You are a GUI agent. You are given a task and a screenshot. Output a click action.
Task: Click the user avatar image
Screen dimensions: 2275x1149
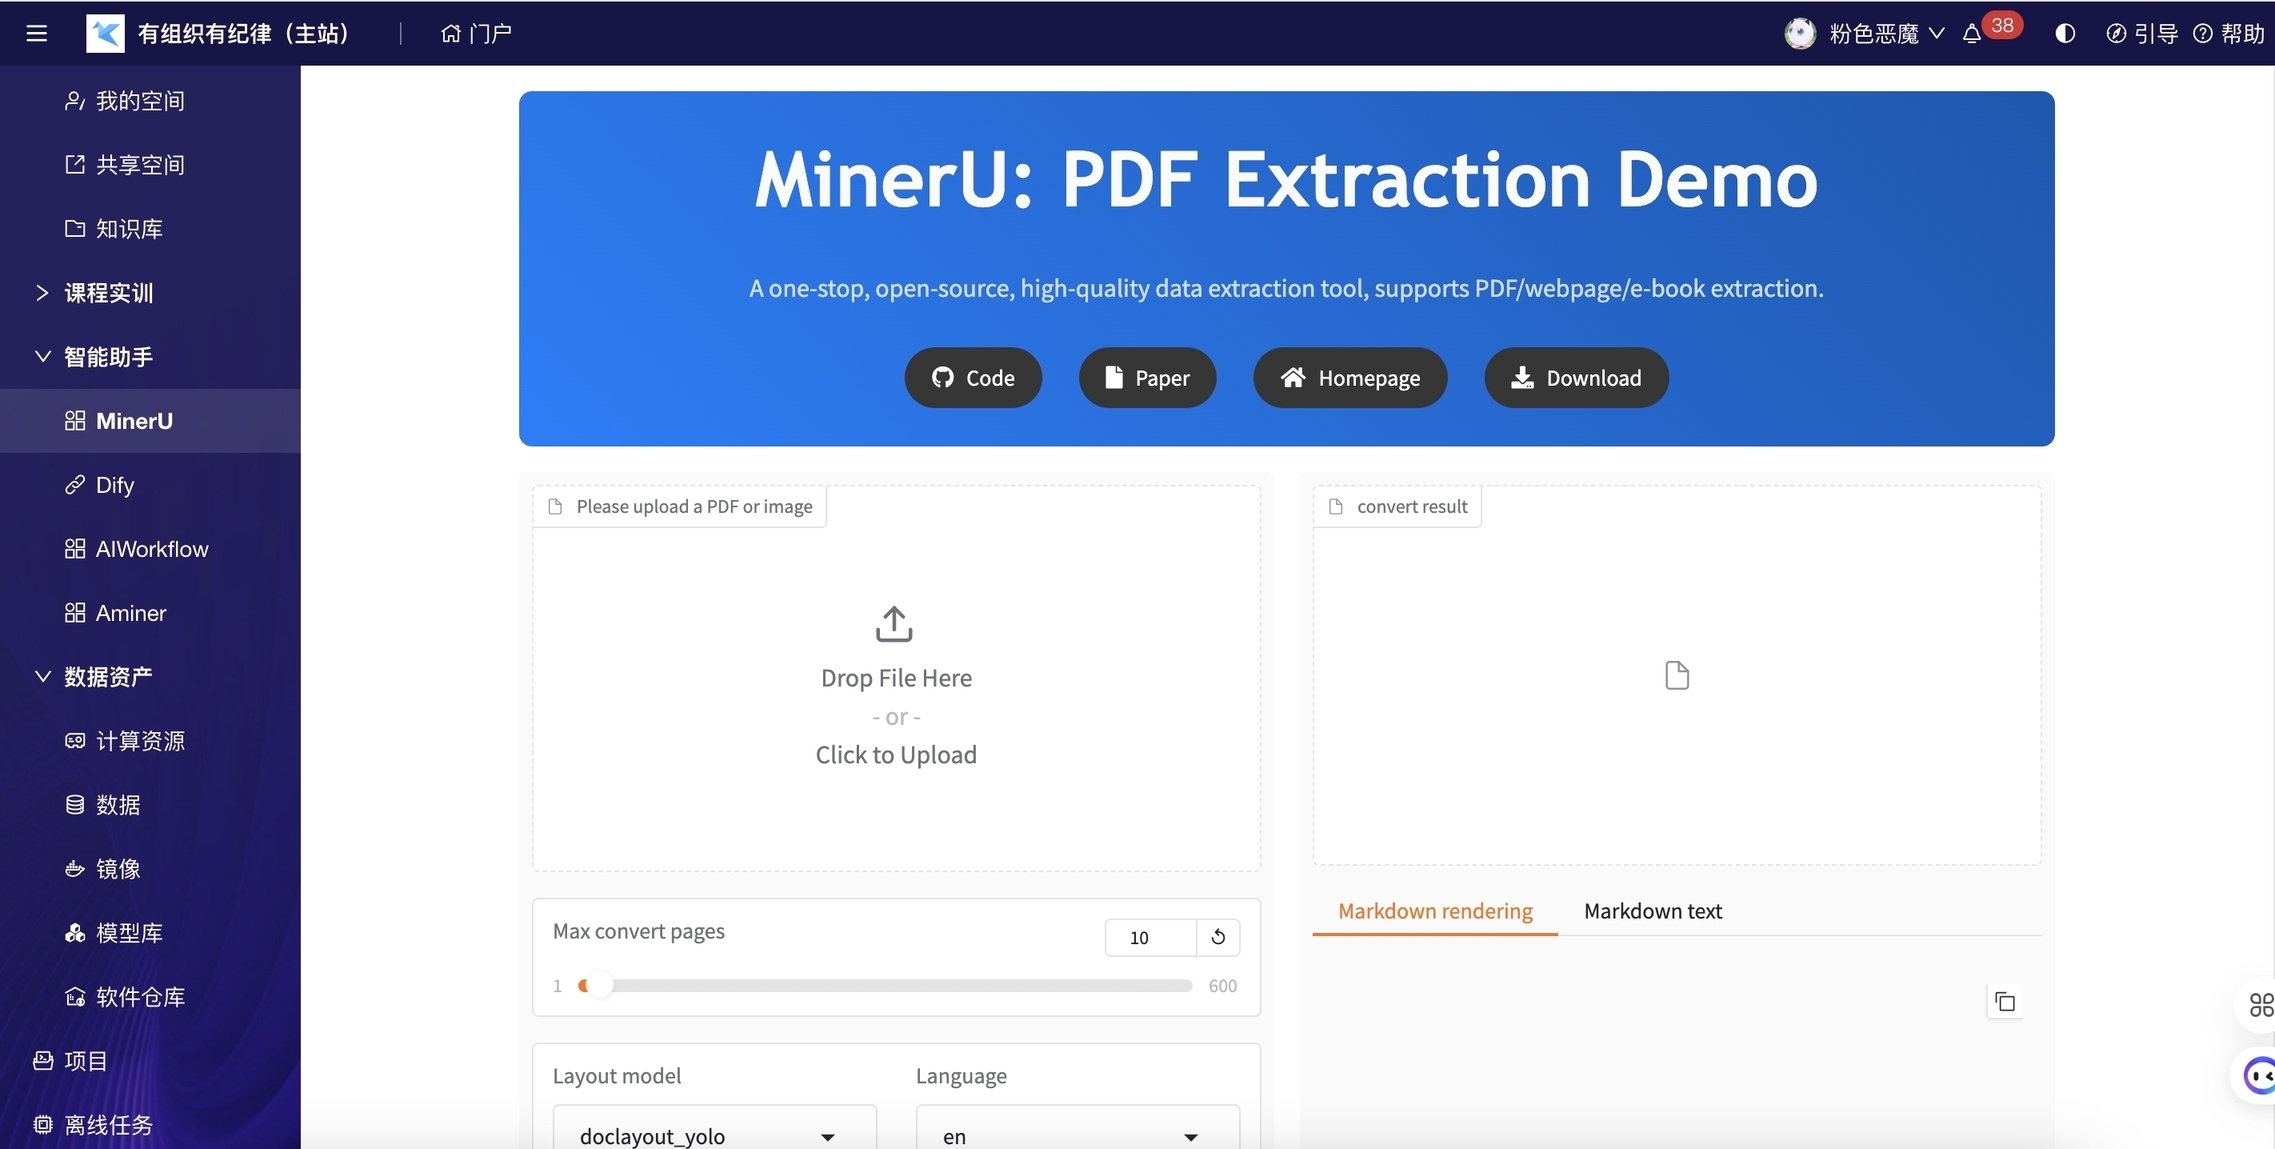(x=1800, y=33)
